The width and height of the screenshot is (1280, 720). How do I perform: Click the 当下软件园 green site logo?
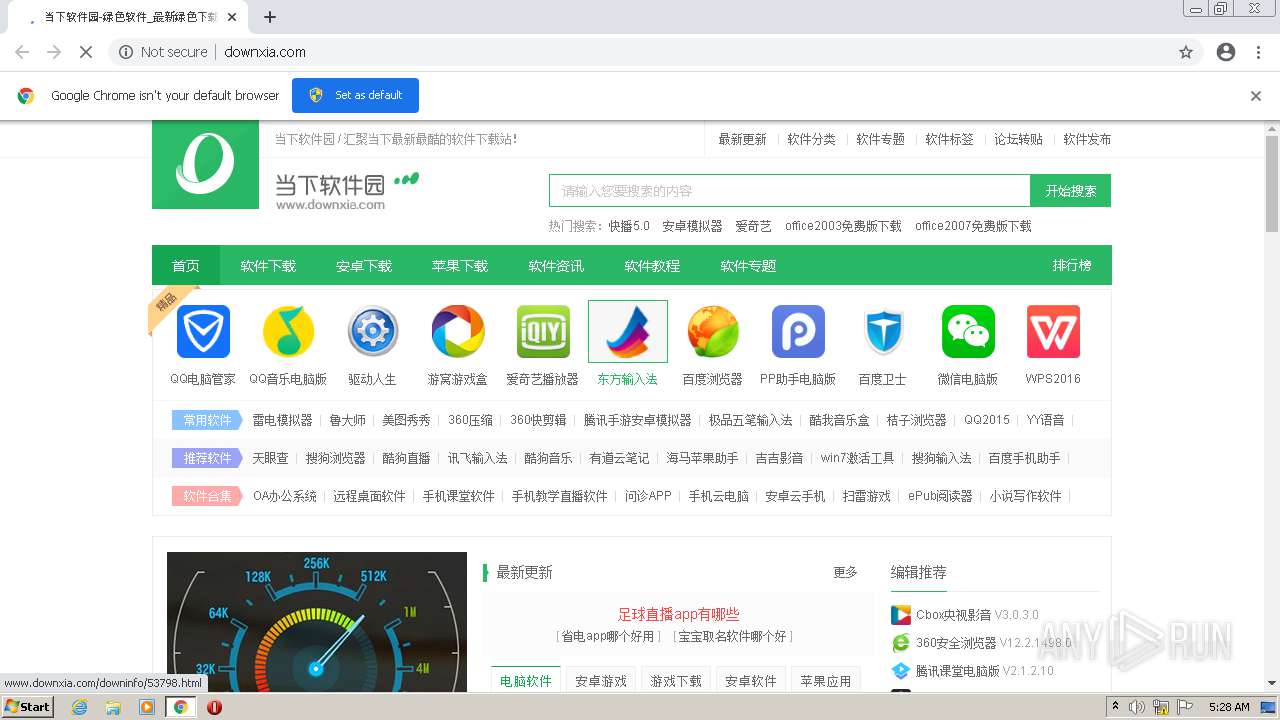[206, 165]
